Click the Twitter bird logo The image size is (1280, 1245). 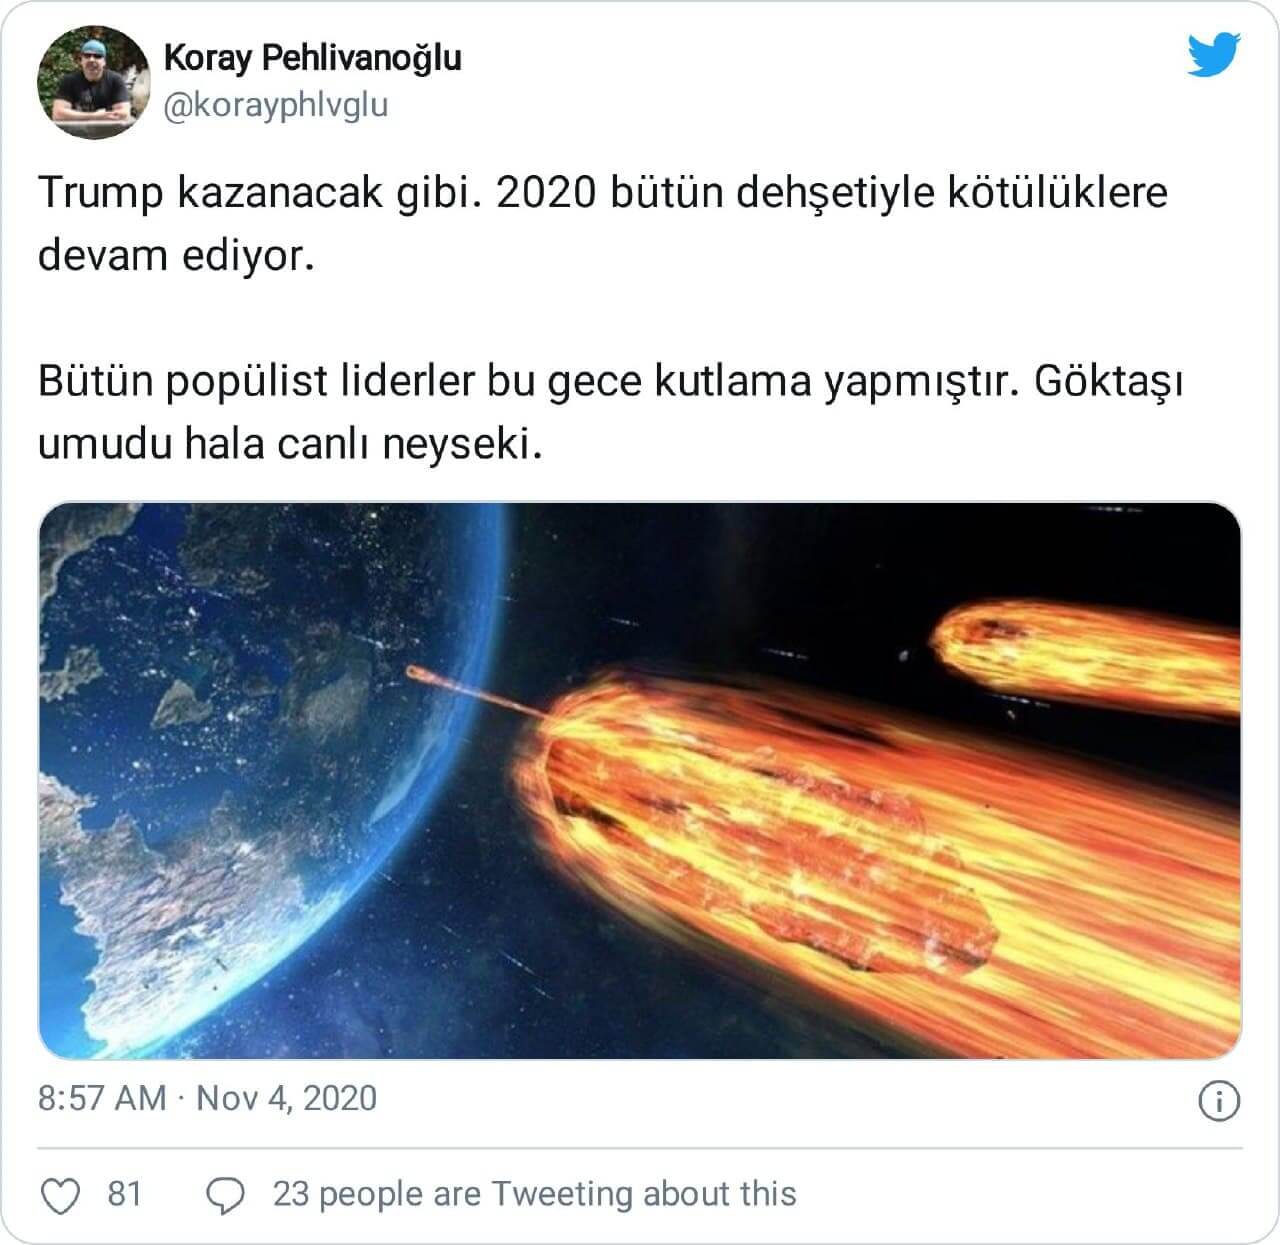click(x=1214, y=55)
